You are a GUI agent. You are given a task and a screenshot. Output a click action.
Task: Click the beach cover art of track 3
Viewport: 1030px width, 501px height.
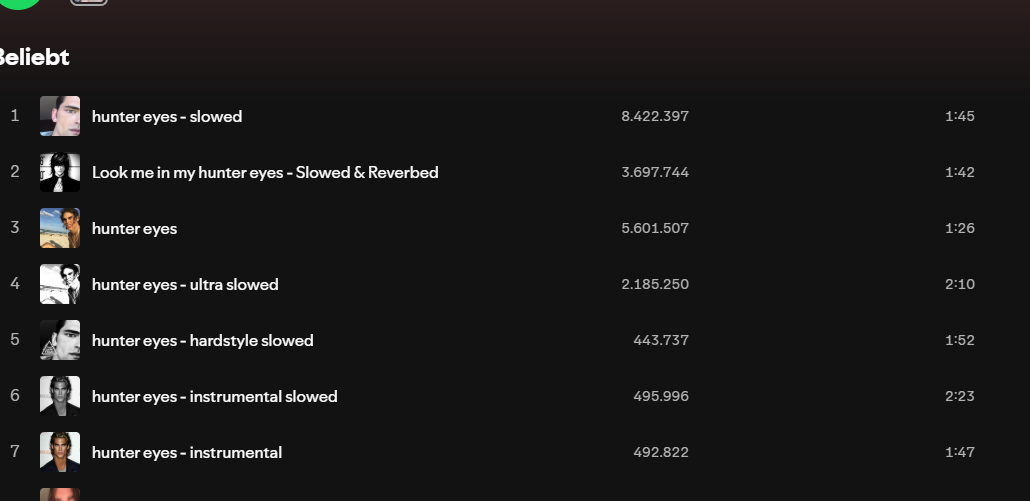point(60,228)
